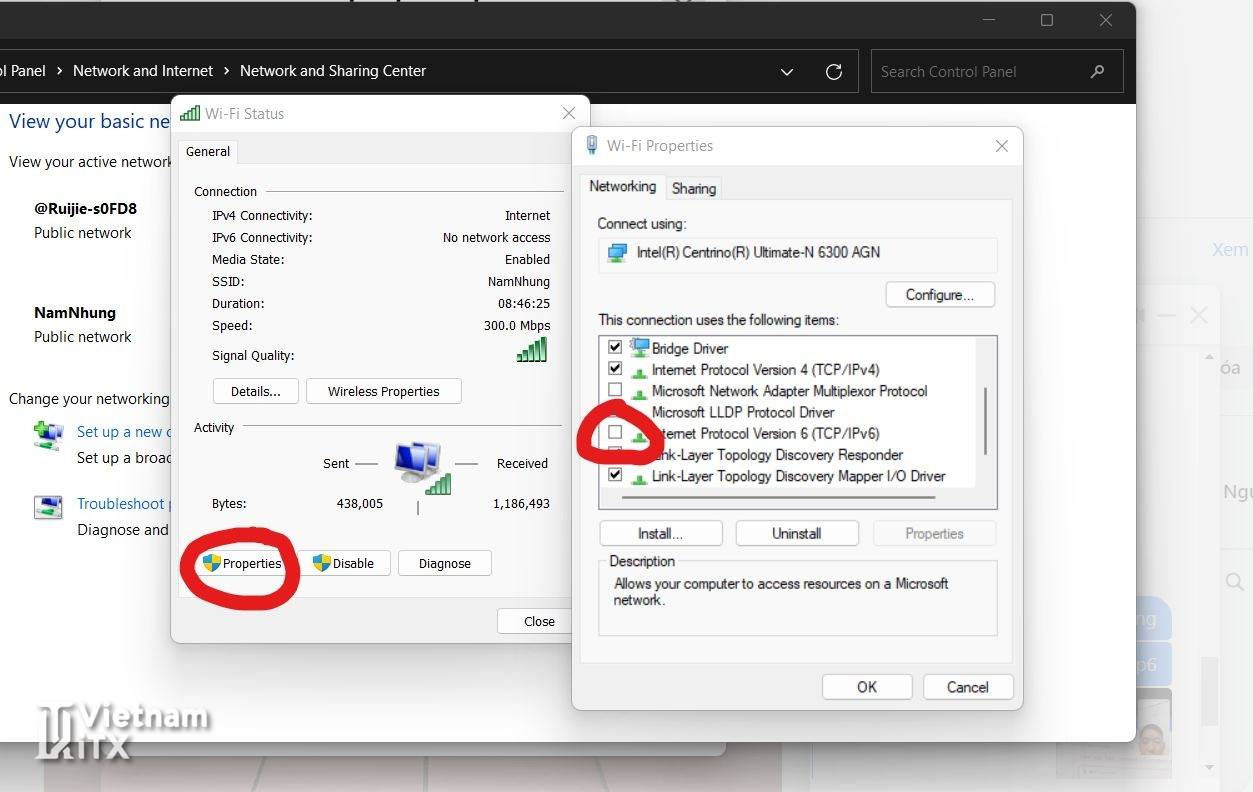Select the Bridge Driver network icon
The image size is (1253, 792).
638,348
